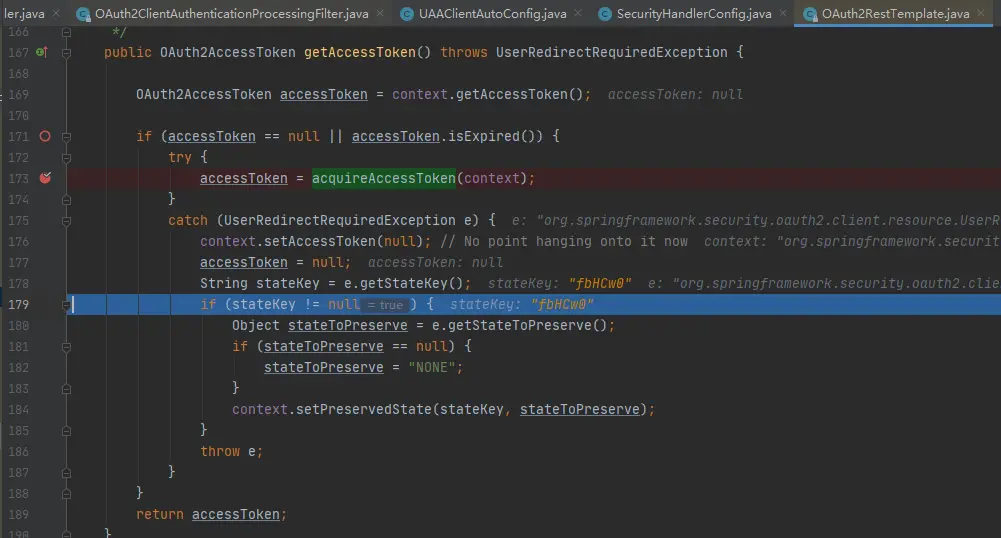Click fold end marker on line 188
This screenshot has width=1001, height=538.
[66, 494]
